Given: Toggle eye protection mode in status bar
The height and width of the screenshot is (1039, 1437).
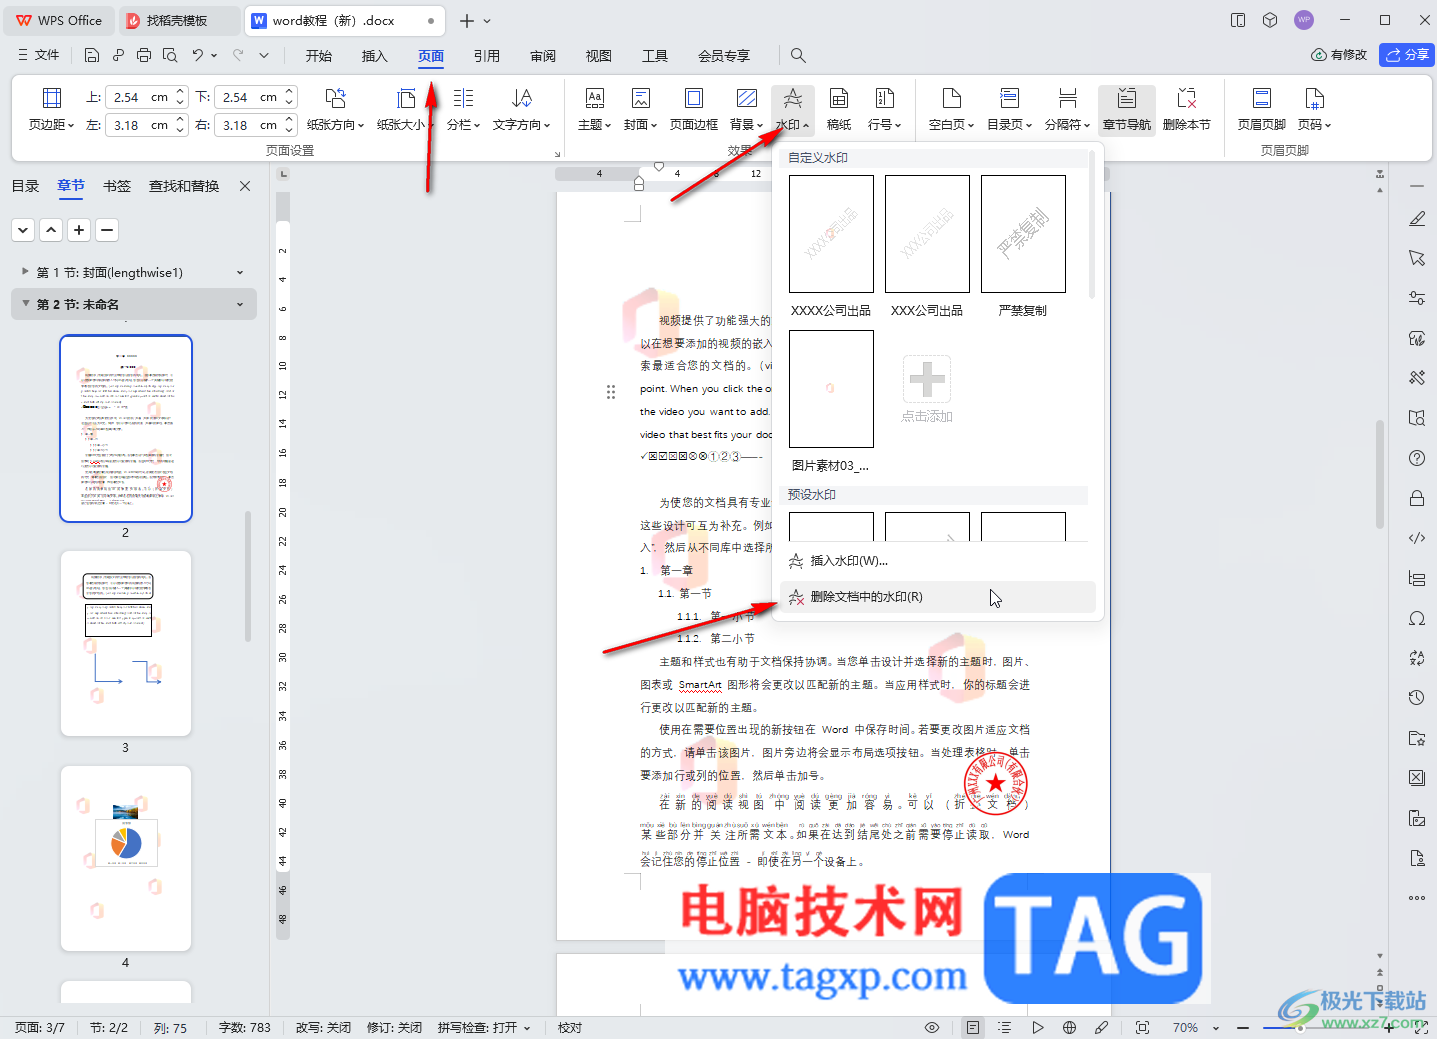Looking at the screenshot, I should click(x=932, y=1027).
